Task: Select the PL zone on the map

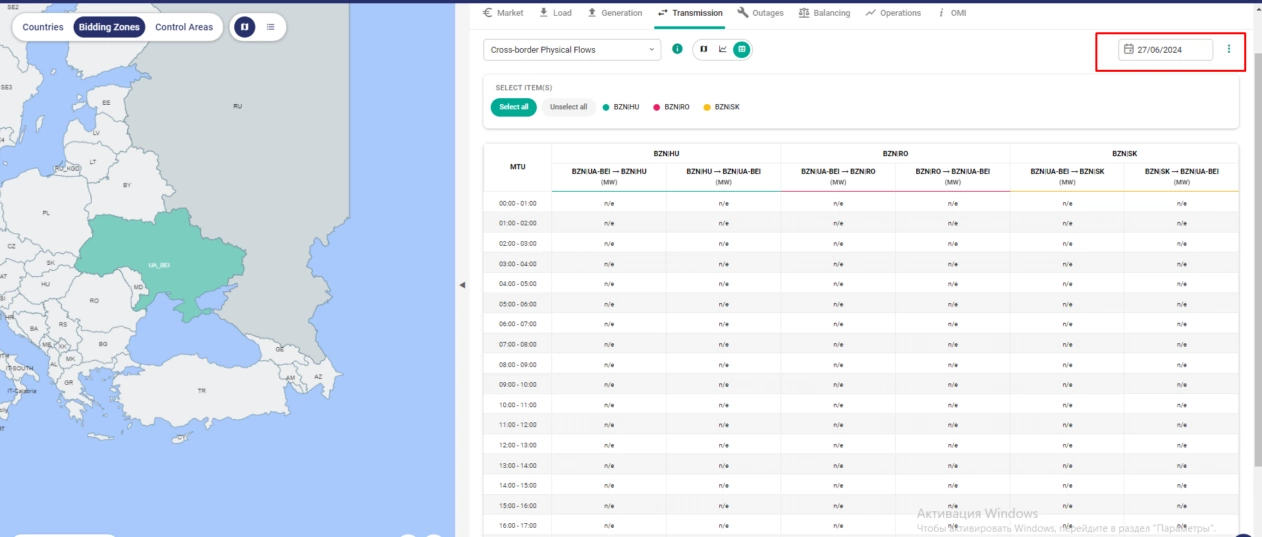Action: coord(46,213)
